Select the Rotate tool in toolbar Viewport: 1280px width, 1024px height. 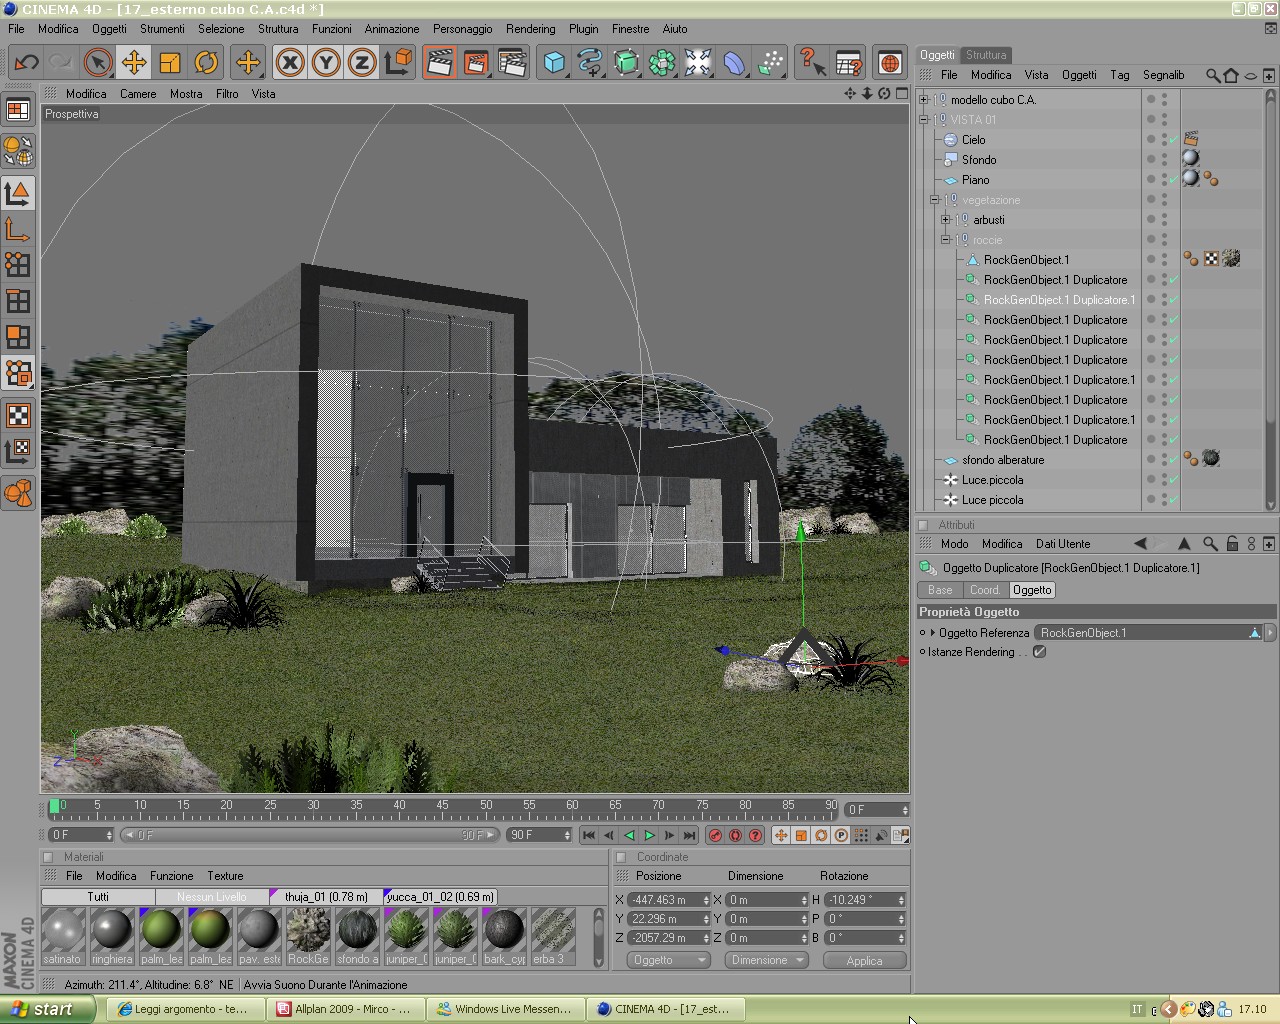(x=206, y=62)
